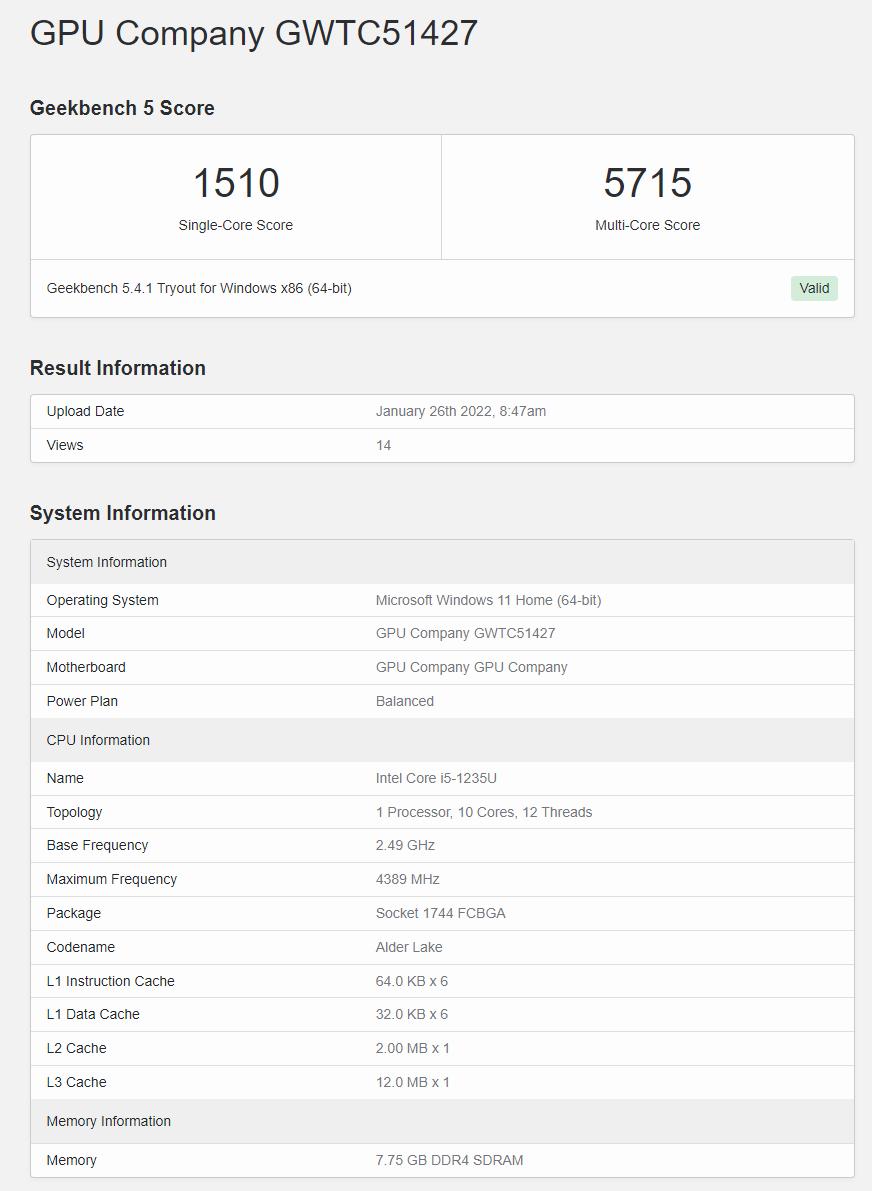Expand the Memory Information section
This screenshot has width=872, height=1191.
(x=108, y=1121)
